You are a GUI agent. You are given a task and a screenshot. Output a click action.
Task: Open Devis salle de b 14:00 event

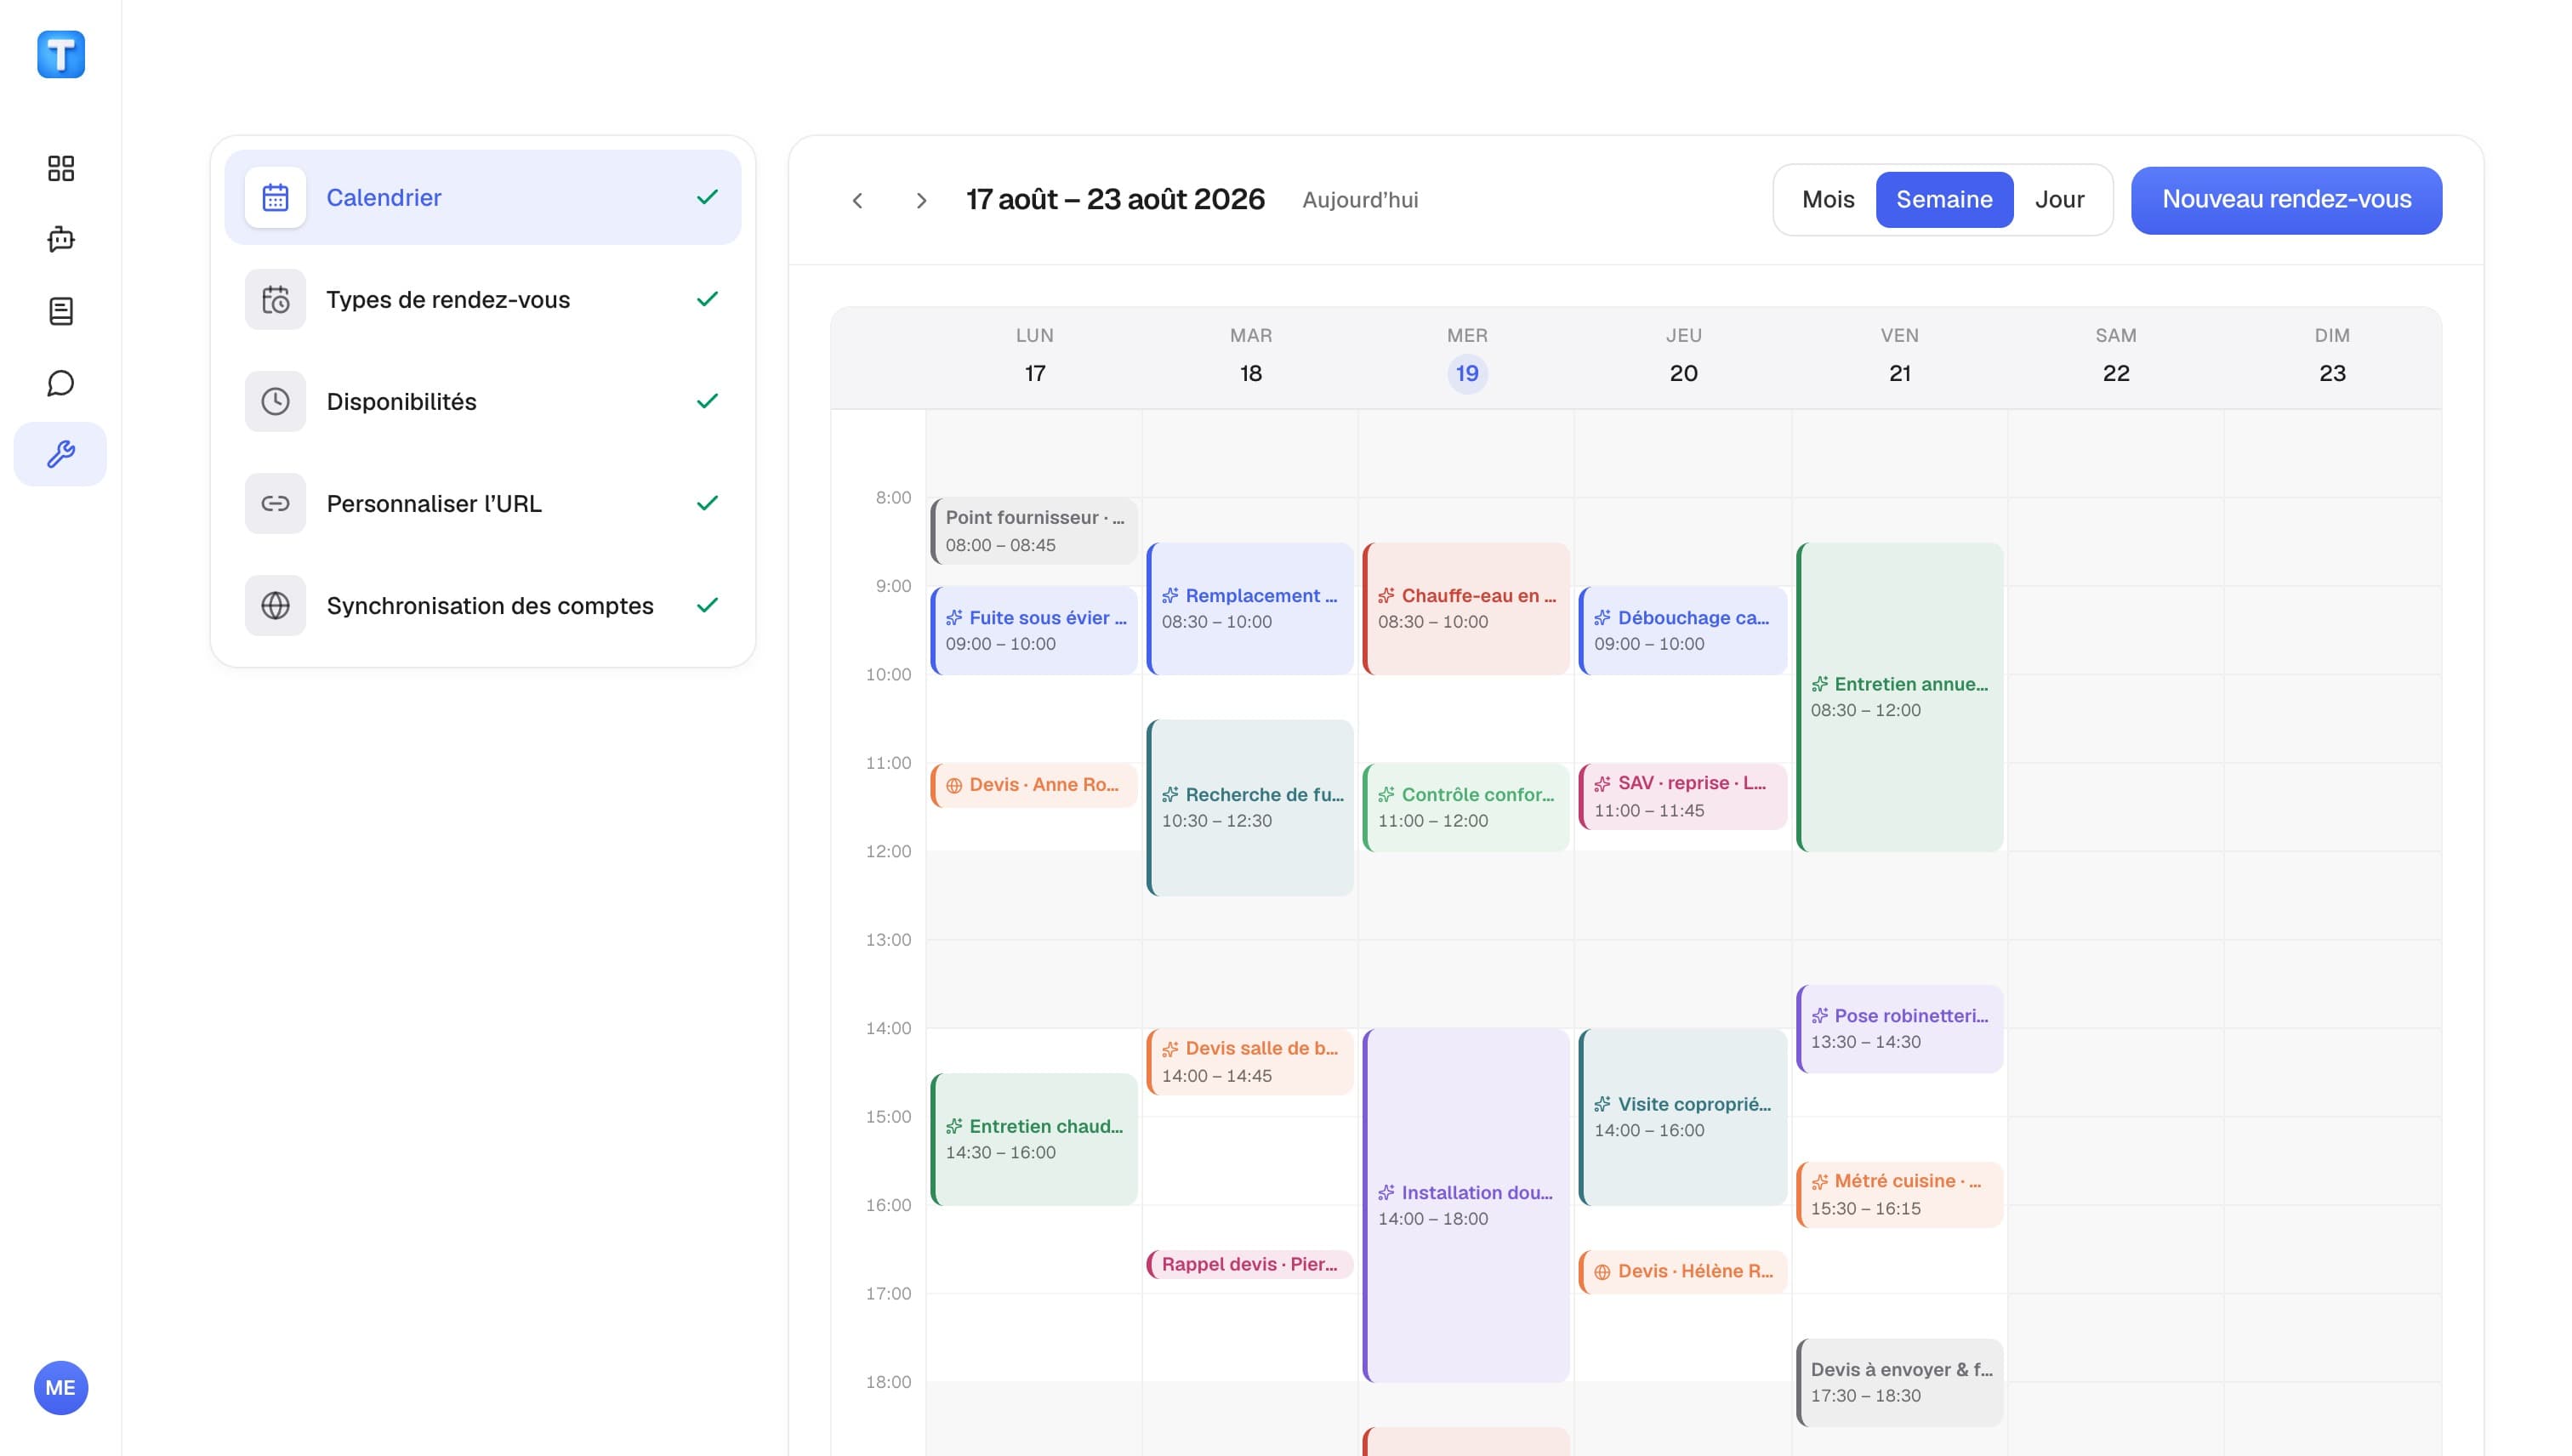point(1250,1062)
